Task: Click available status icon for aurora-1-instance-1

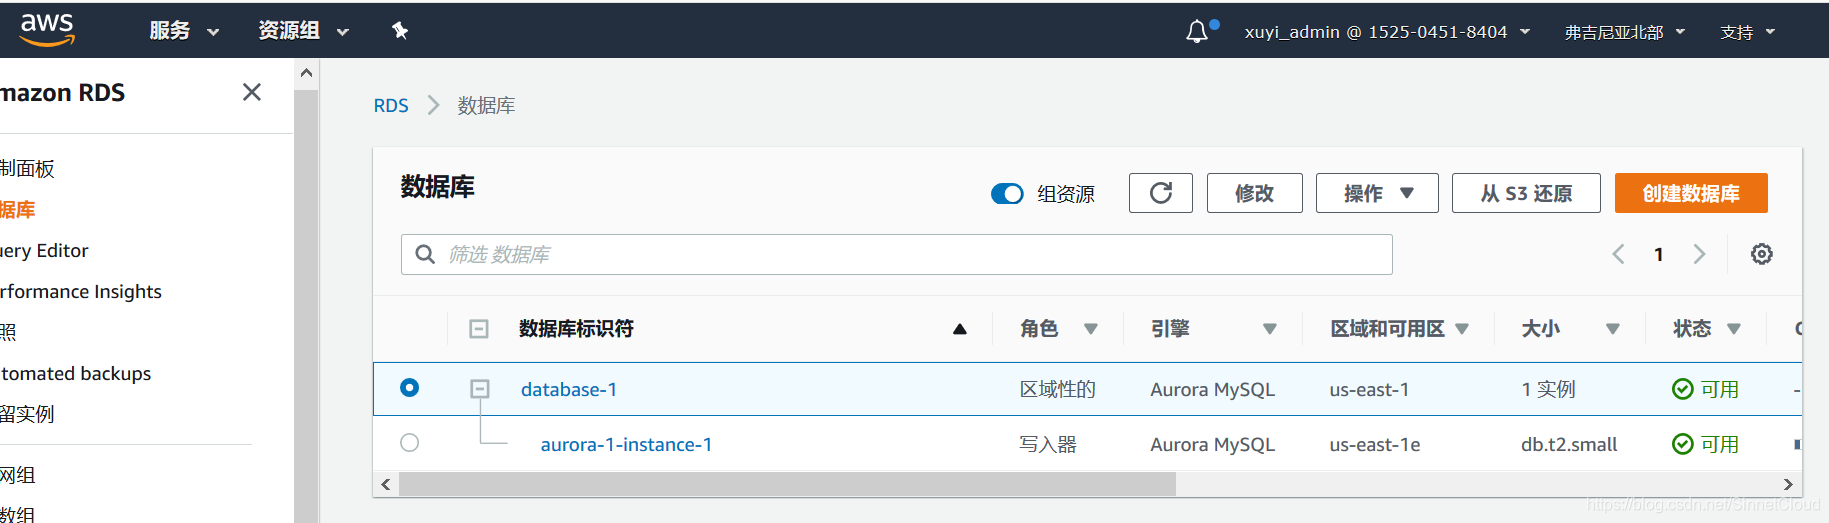Action: click(x=1683, y=444)
